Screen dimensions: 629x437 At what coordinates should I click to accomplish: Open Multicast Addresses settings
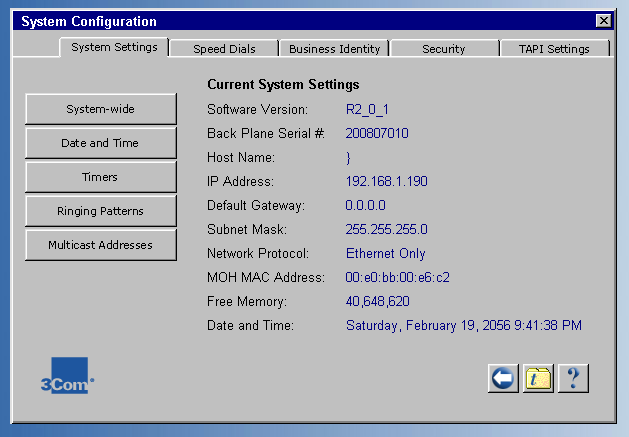coord(100,245)
